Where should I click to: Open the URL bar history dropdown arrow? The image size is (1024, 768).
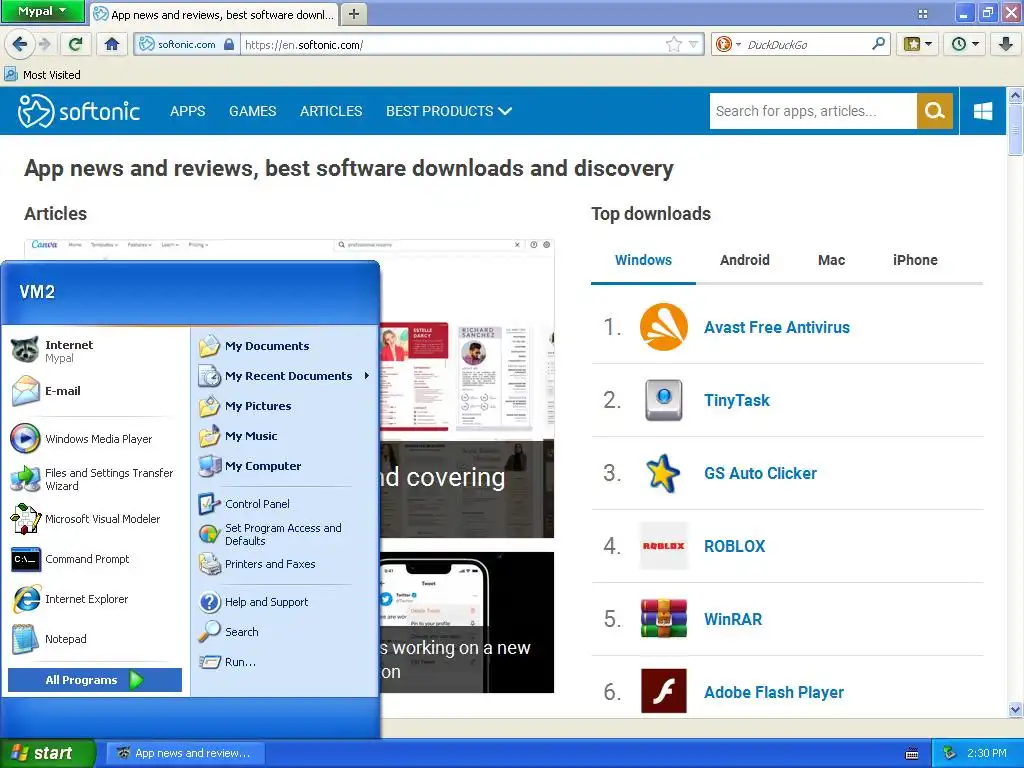pos(693,44)
